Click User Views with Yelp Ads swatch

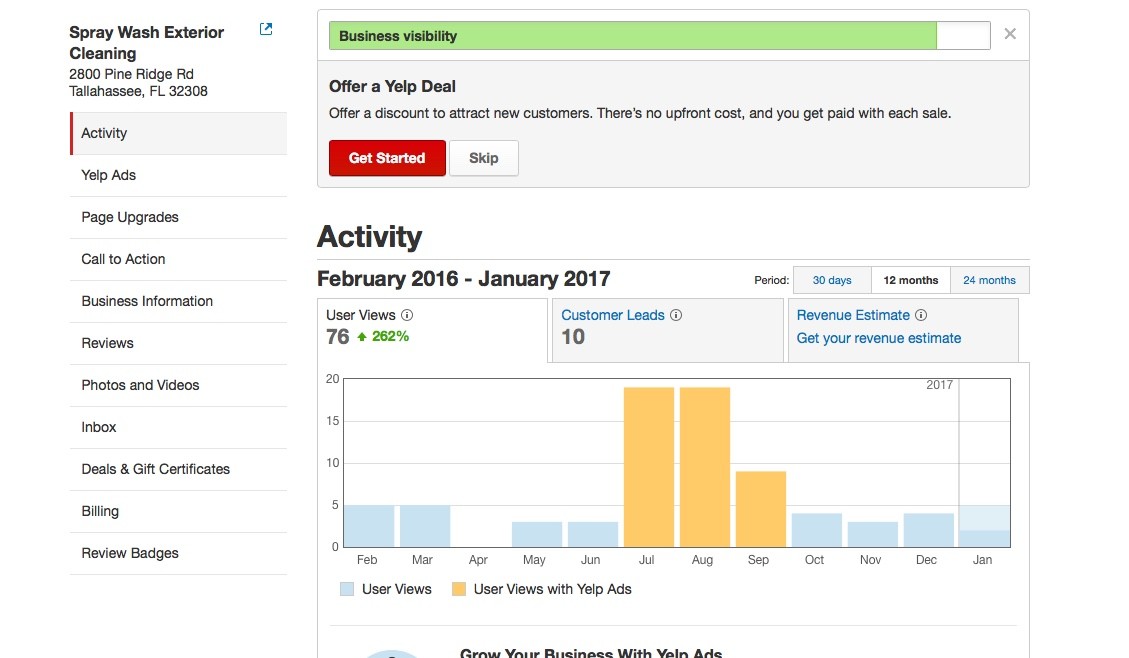click(459, 589)
